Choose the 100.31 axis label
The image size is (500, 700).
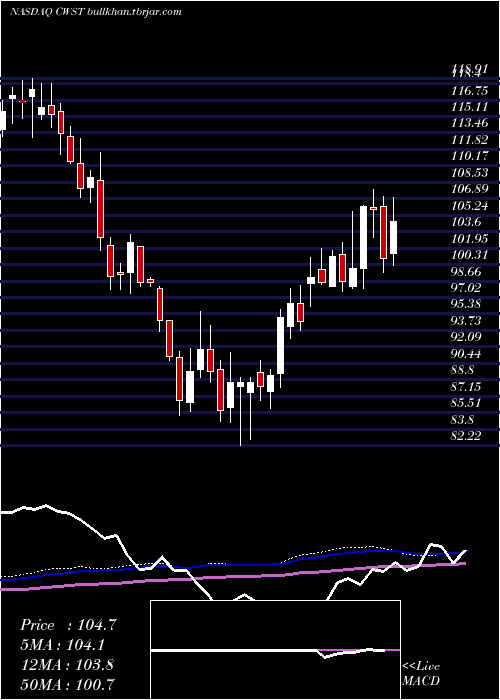point(469,255)
